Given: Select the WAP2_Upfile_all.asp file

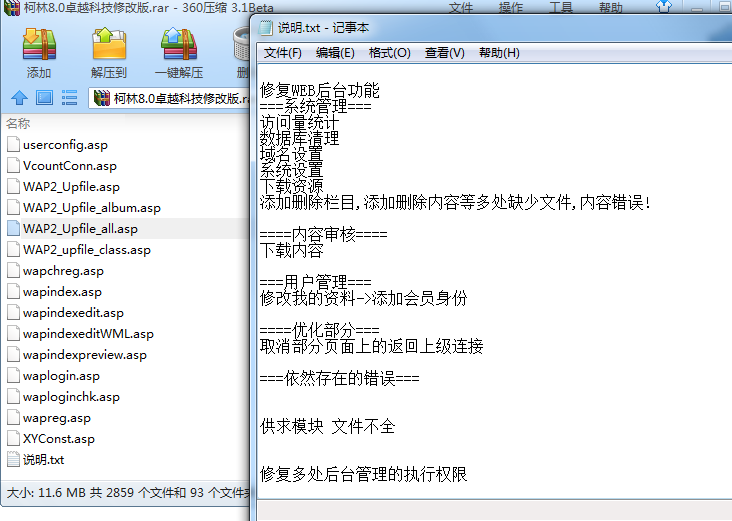Looking at the screenshot, I should 80,229.
